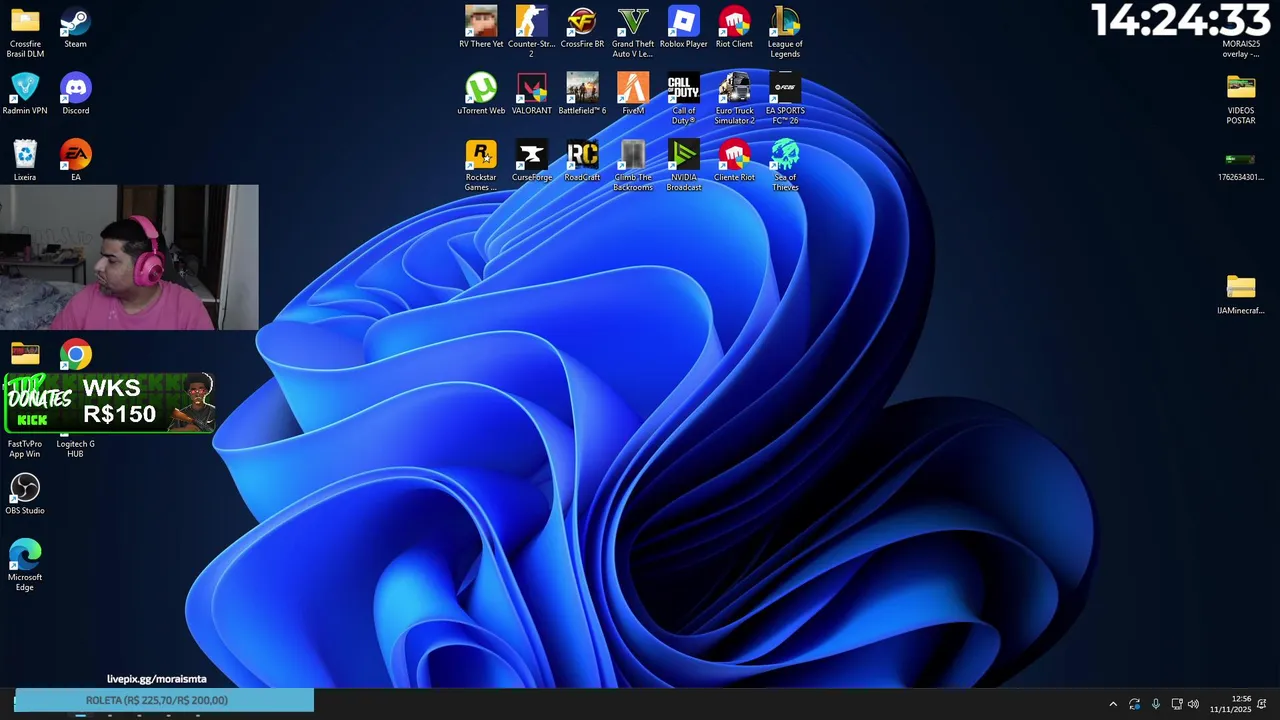Open the volume speaker tray icon
The height and width of the screenshot is (720, 1280).
pyautogui.click(x=1193, y=704)
